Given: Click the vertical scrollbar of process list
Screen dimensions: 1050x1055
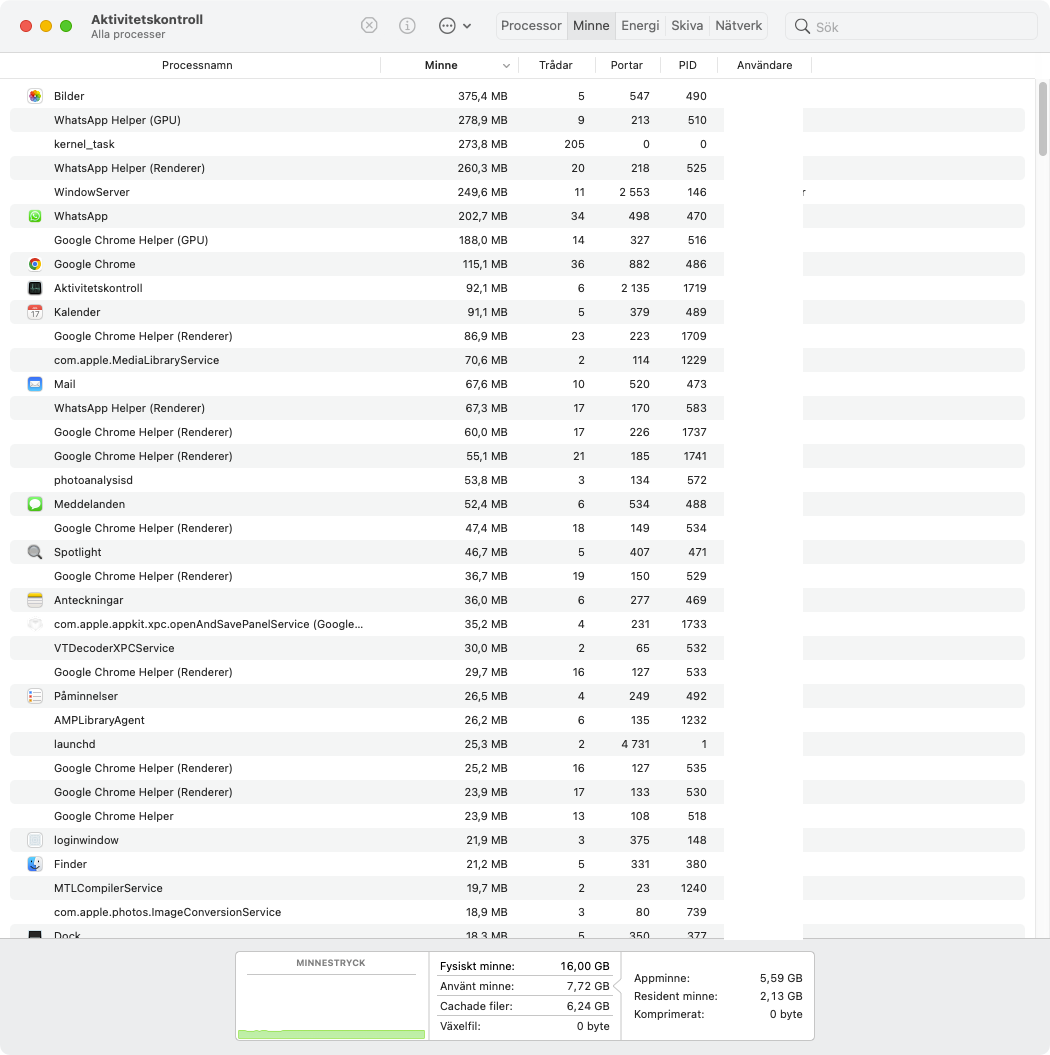Looking at the screenshot, I should tap(1043, 118).
